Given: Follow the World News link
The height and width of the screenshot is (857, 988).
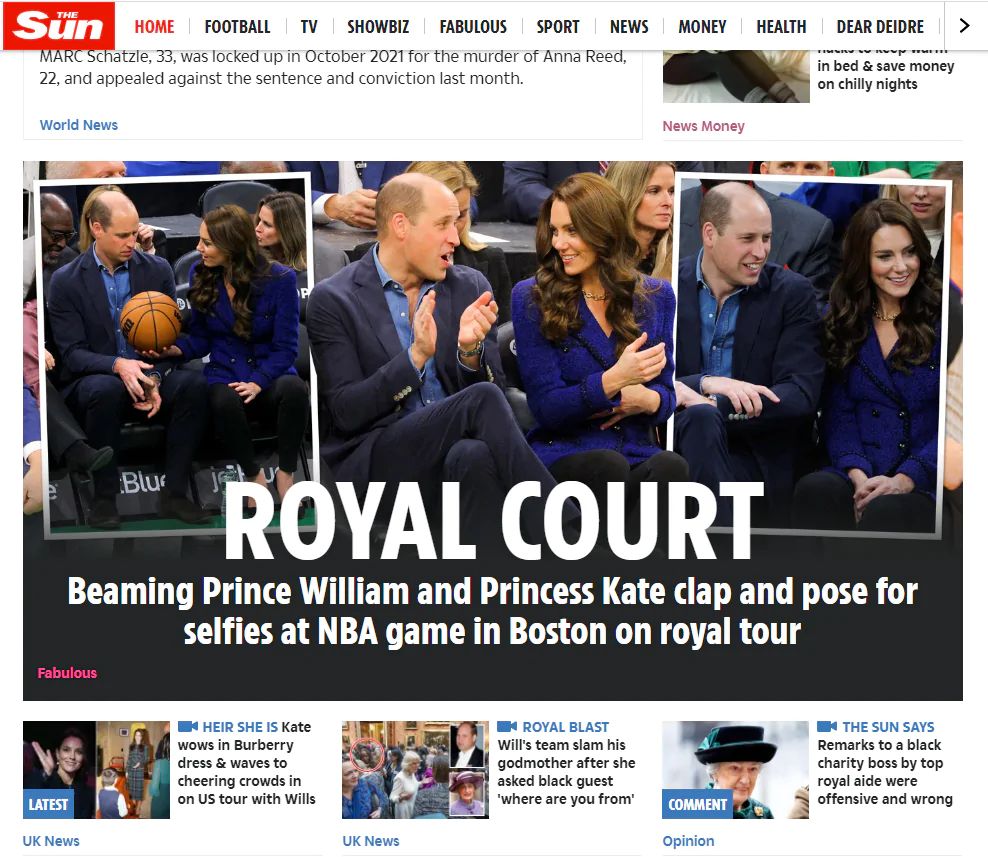Looking at the screenshot, I should (79, 125).
